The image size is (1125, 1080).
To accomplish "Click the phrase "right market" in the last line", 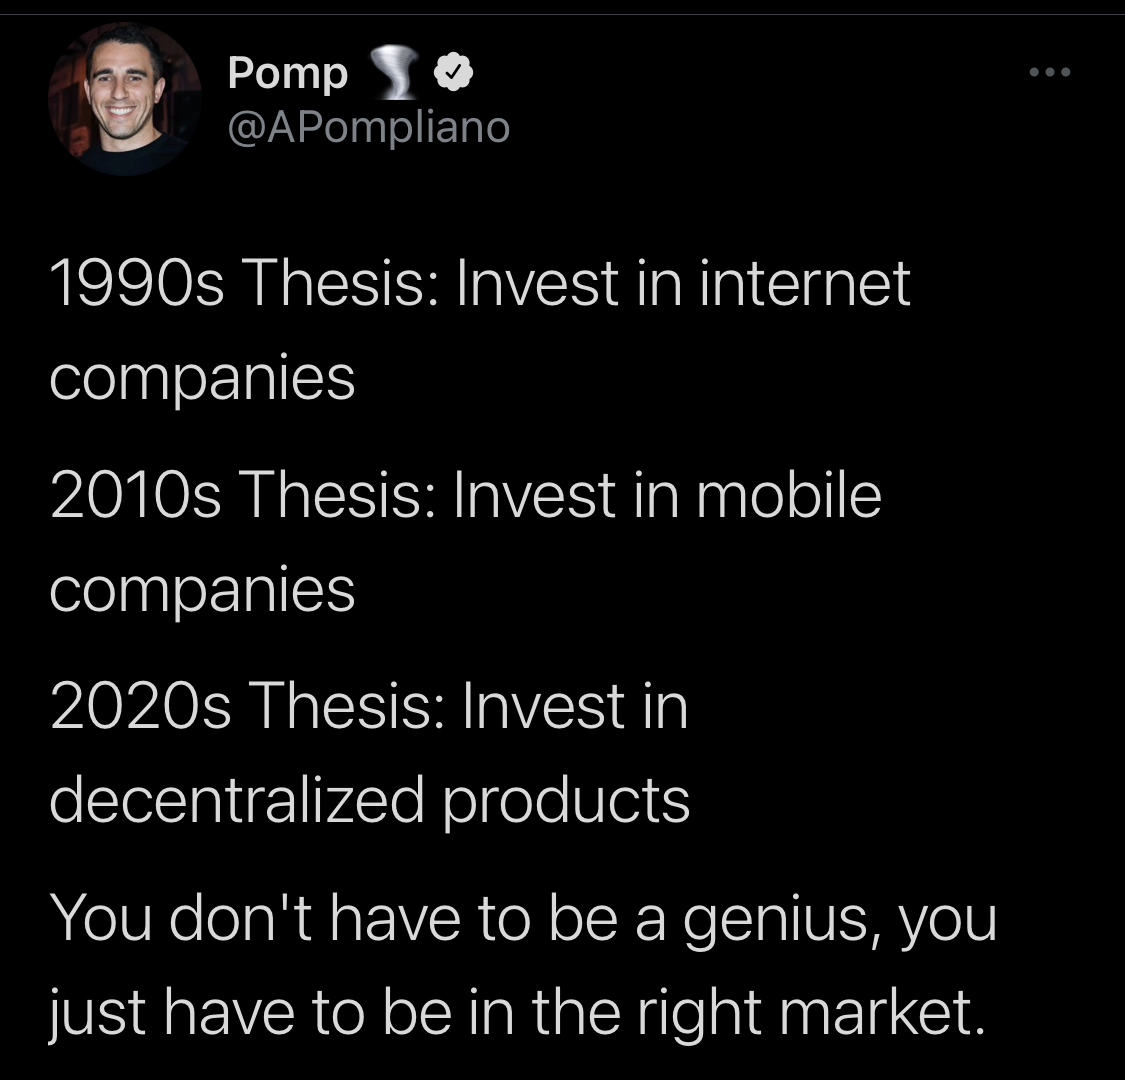I will [x=811, y=1014].
